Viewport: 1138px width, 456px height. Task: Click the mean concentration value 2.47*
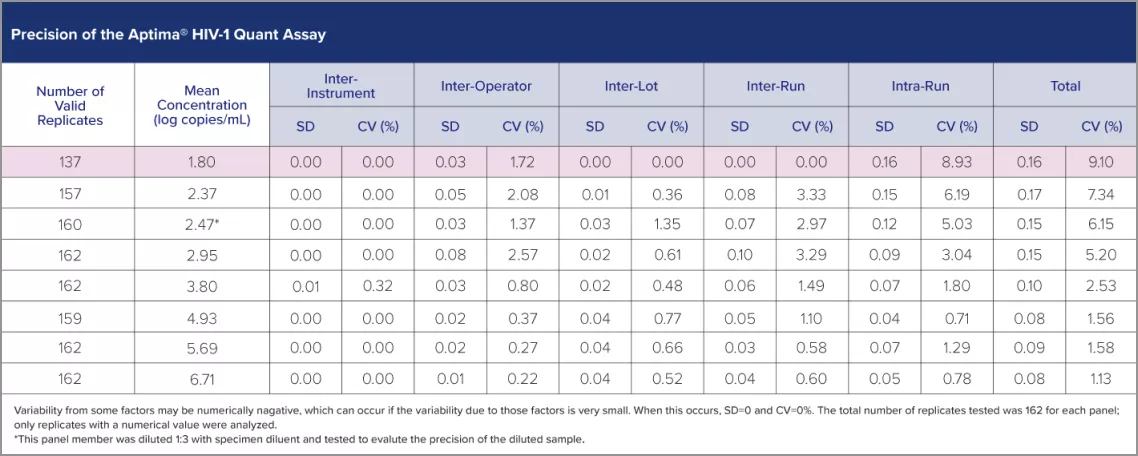204,225
